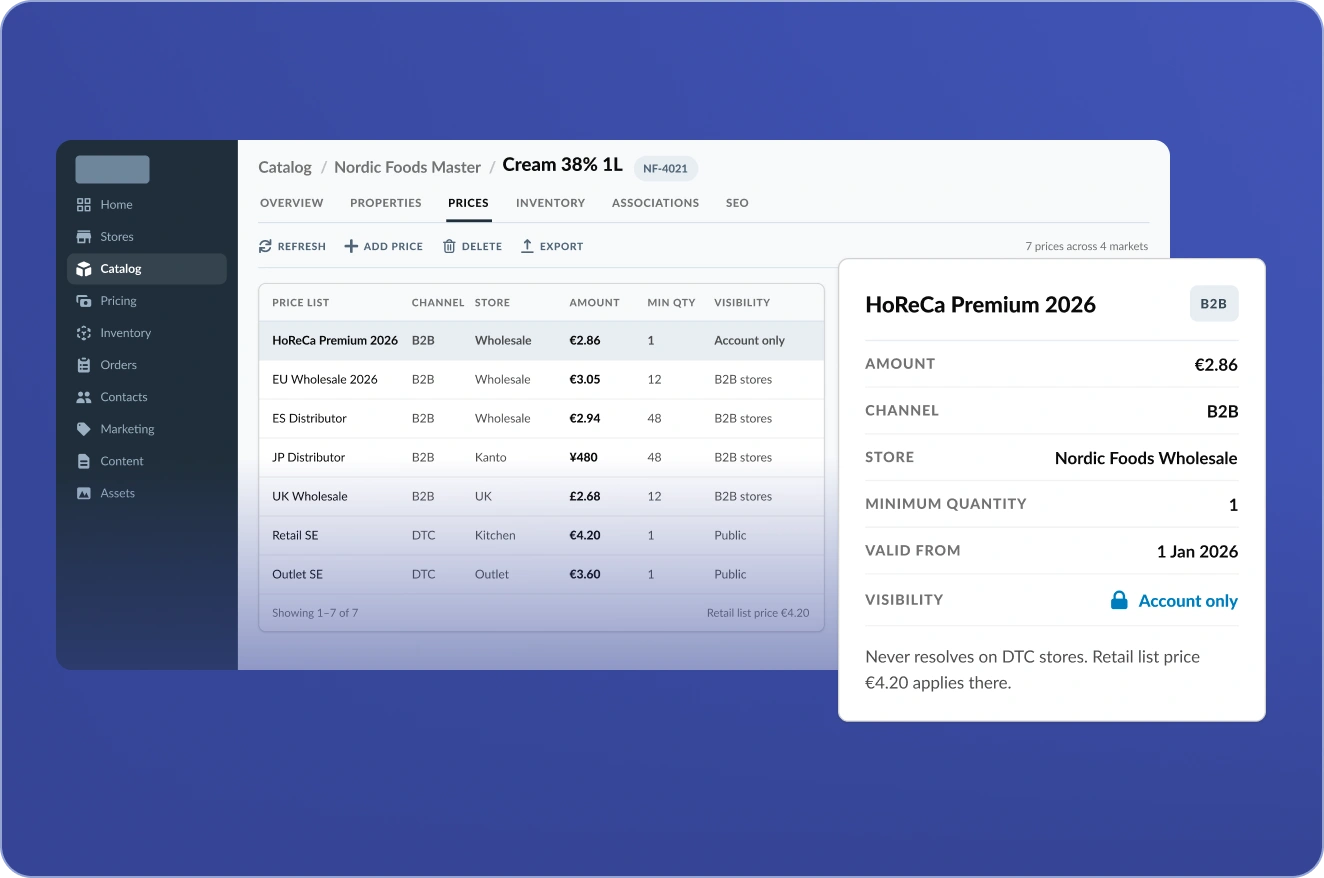Select the Prices tab

[468, 203]
